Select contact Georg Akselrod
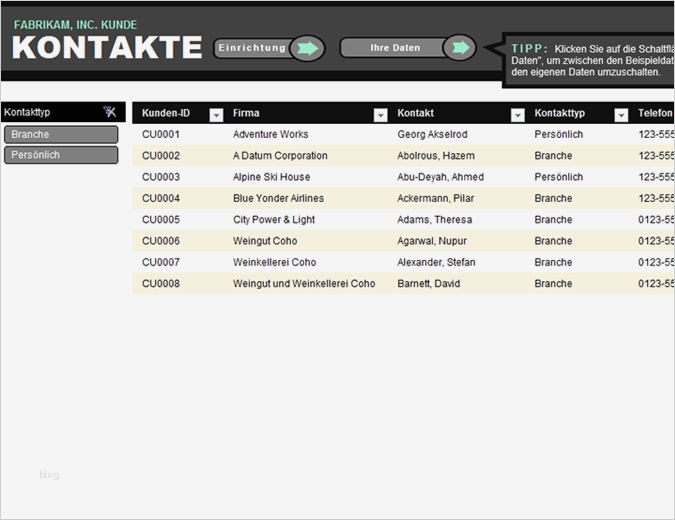This screenshot has width=675, height=520. (x=432, y=134)
